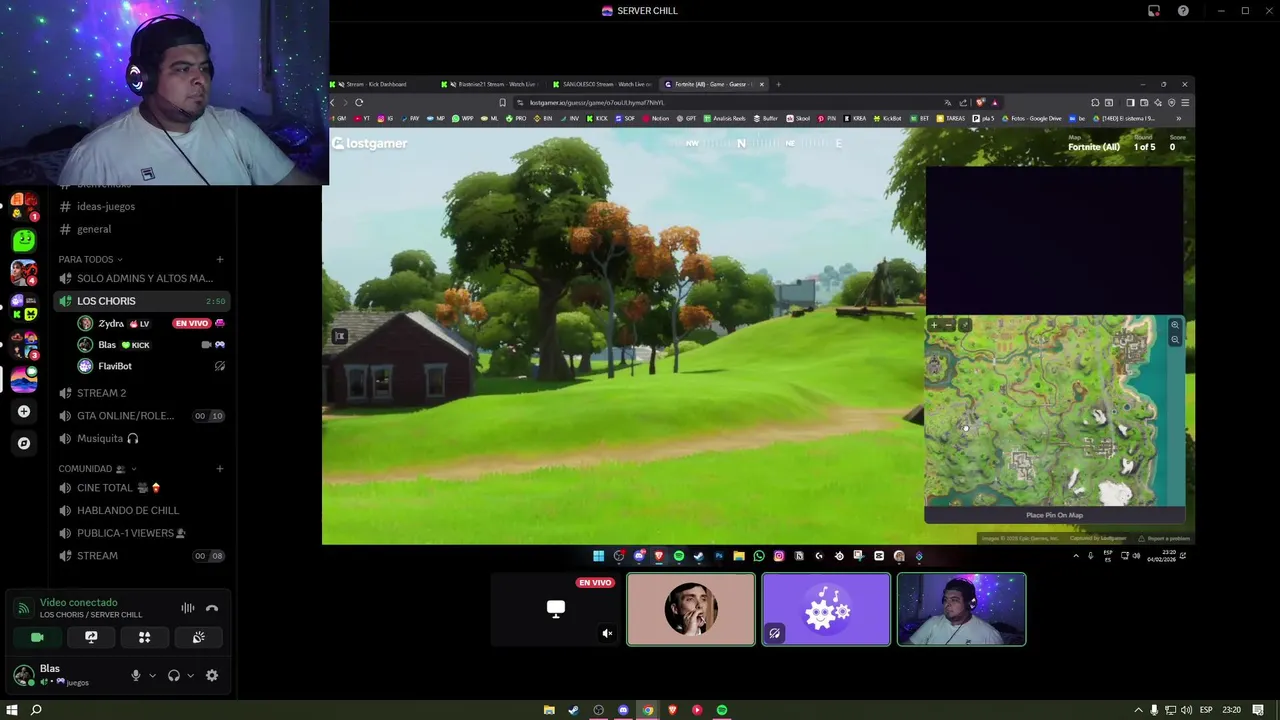Open a new browser tab
The width and height of the screenshot is (1280, 720).
pos(778,84)
